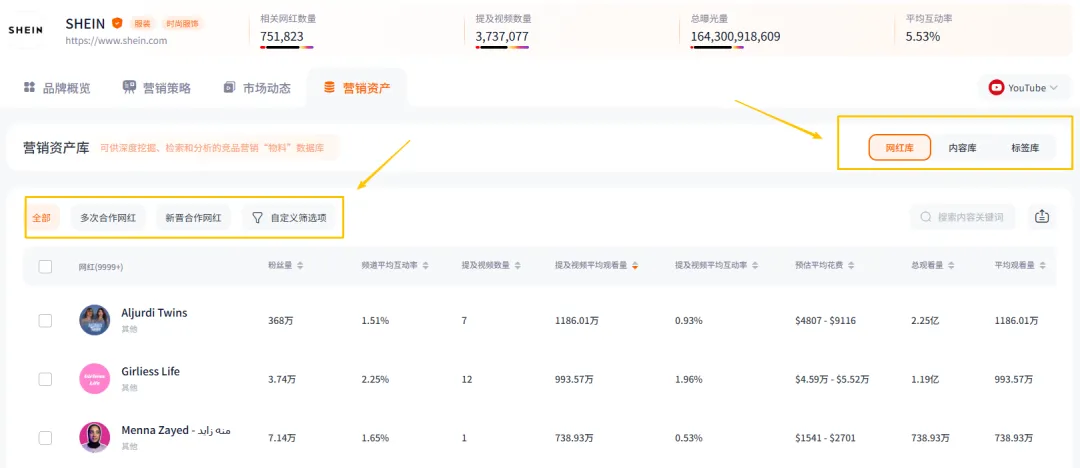Viewport: 1080px width, 468px height.
Task: Click the orange verified badge next to SHEIN
Action: click(117, 23)
